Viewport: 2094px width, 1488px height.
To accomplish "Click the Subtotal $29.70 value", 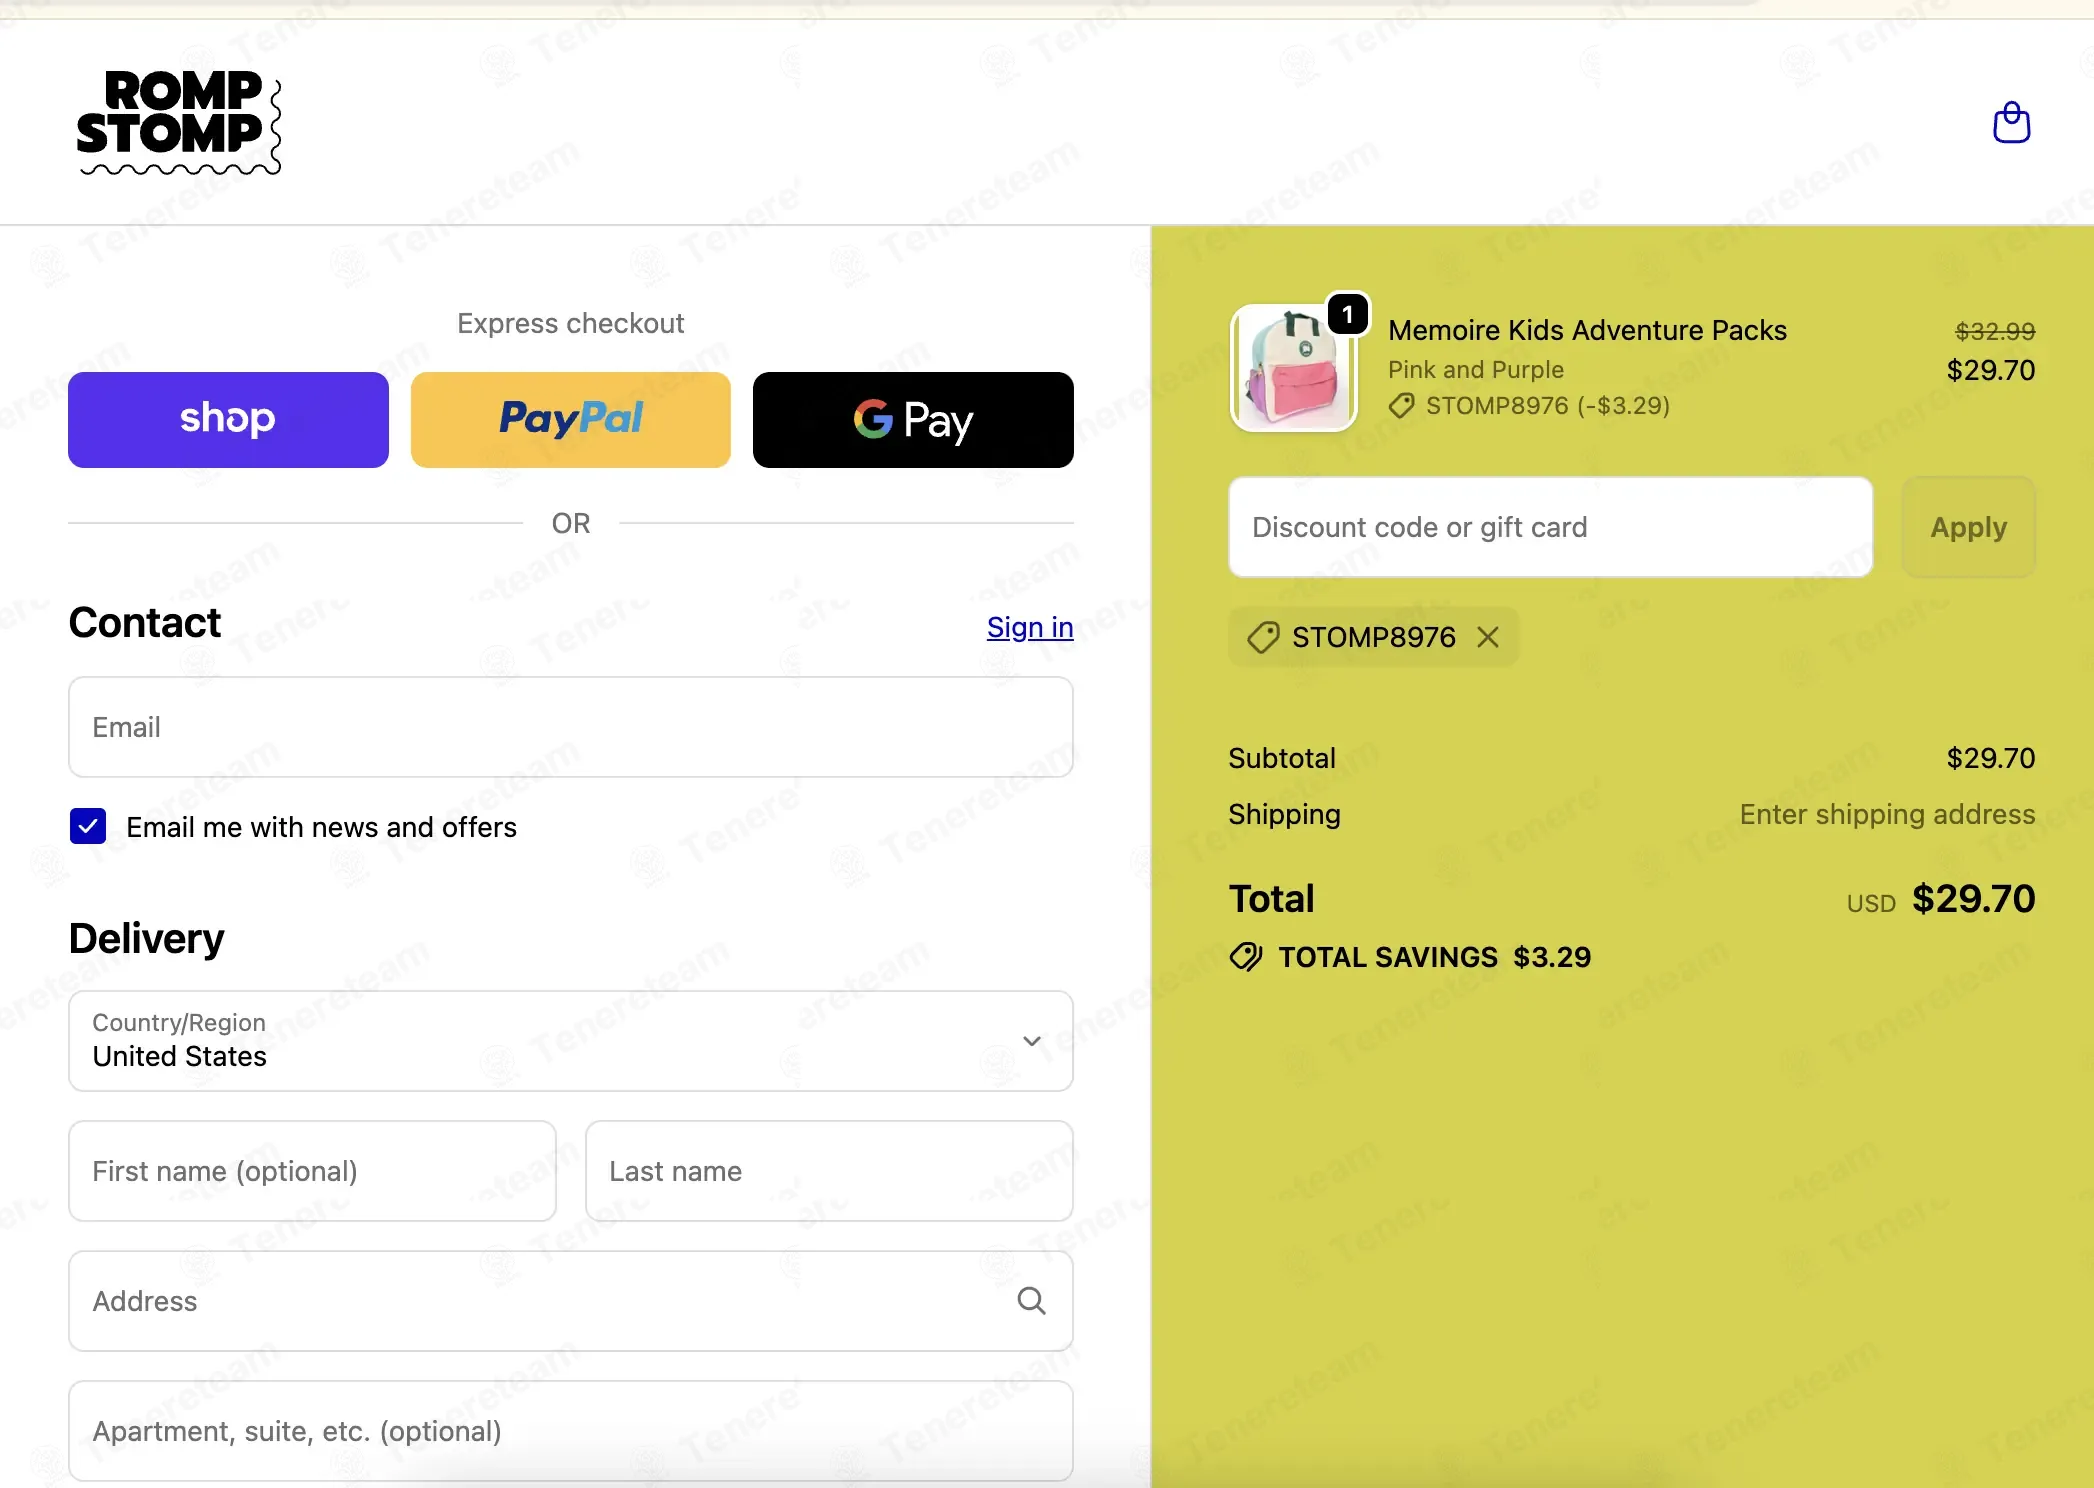I will 1991,758.
